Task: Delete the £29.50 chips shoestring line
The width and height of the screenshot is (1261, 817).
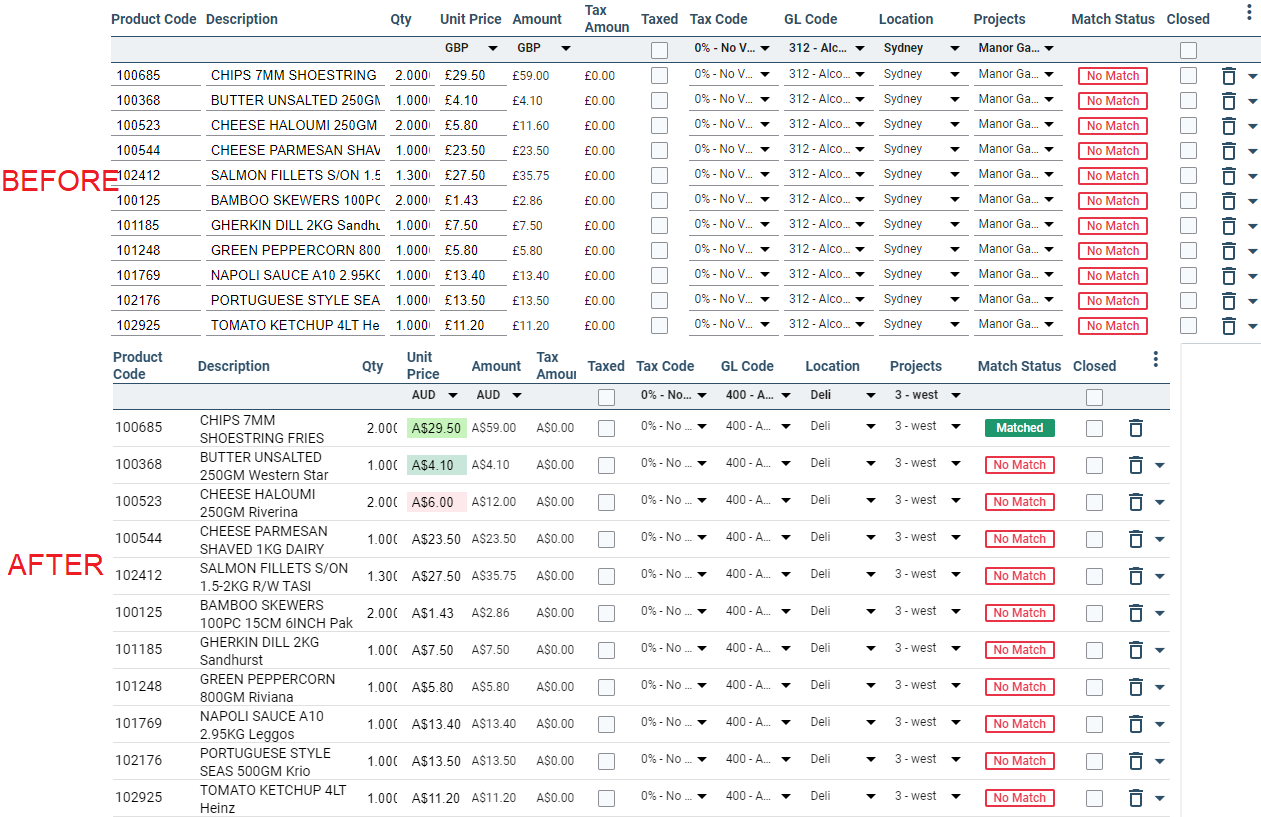Action: pyautogui.click(x=1229, y=76)
